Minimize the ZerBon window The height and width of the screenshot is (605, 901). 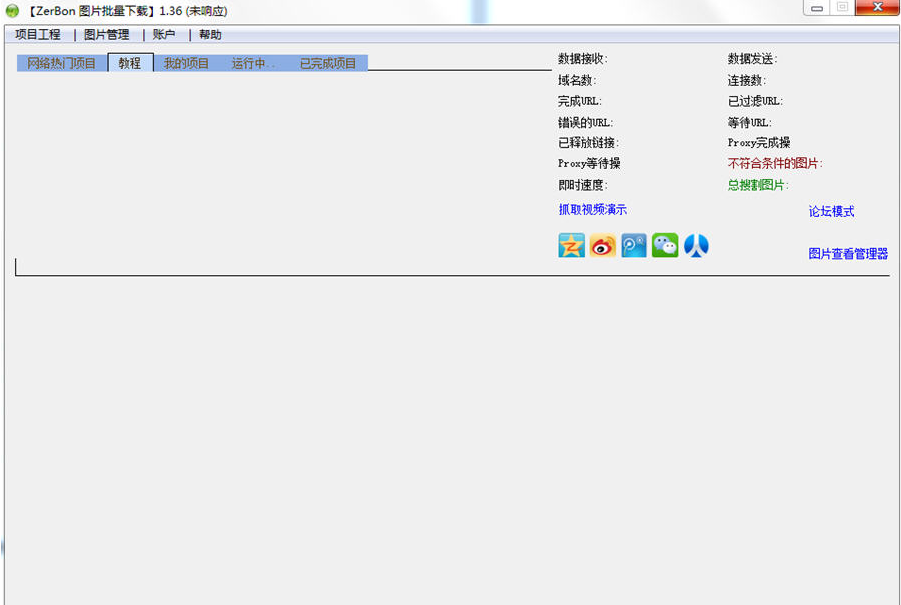click(x=817, y=8)
